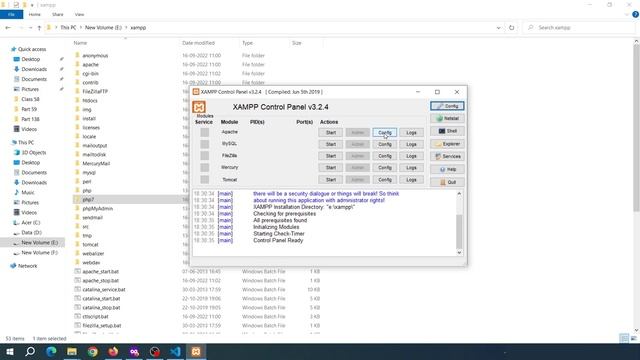Select the htdocs folder

tap(90, 100)
